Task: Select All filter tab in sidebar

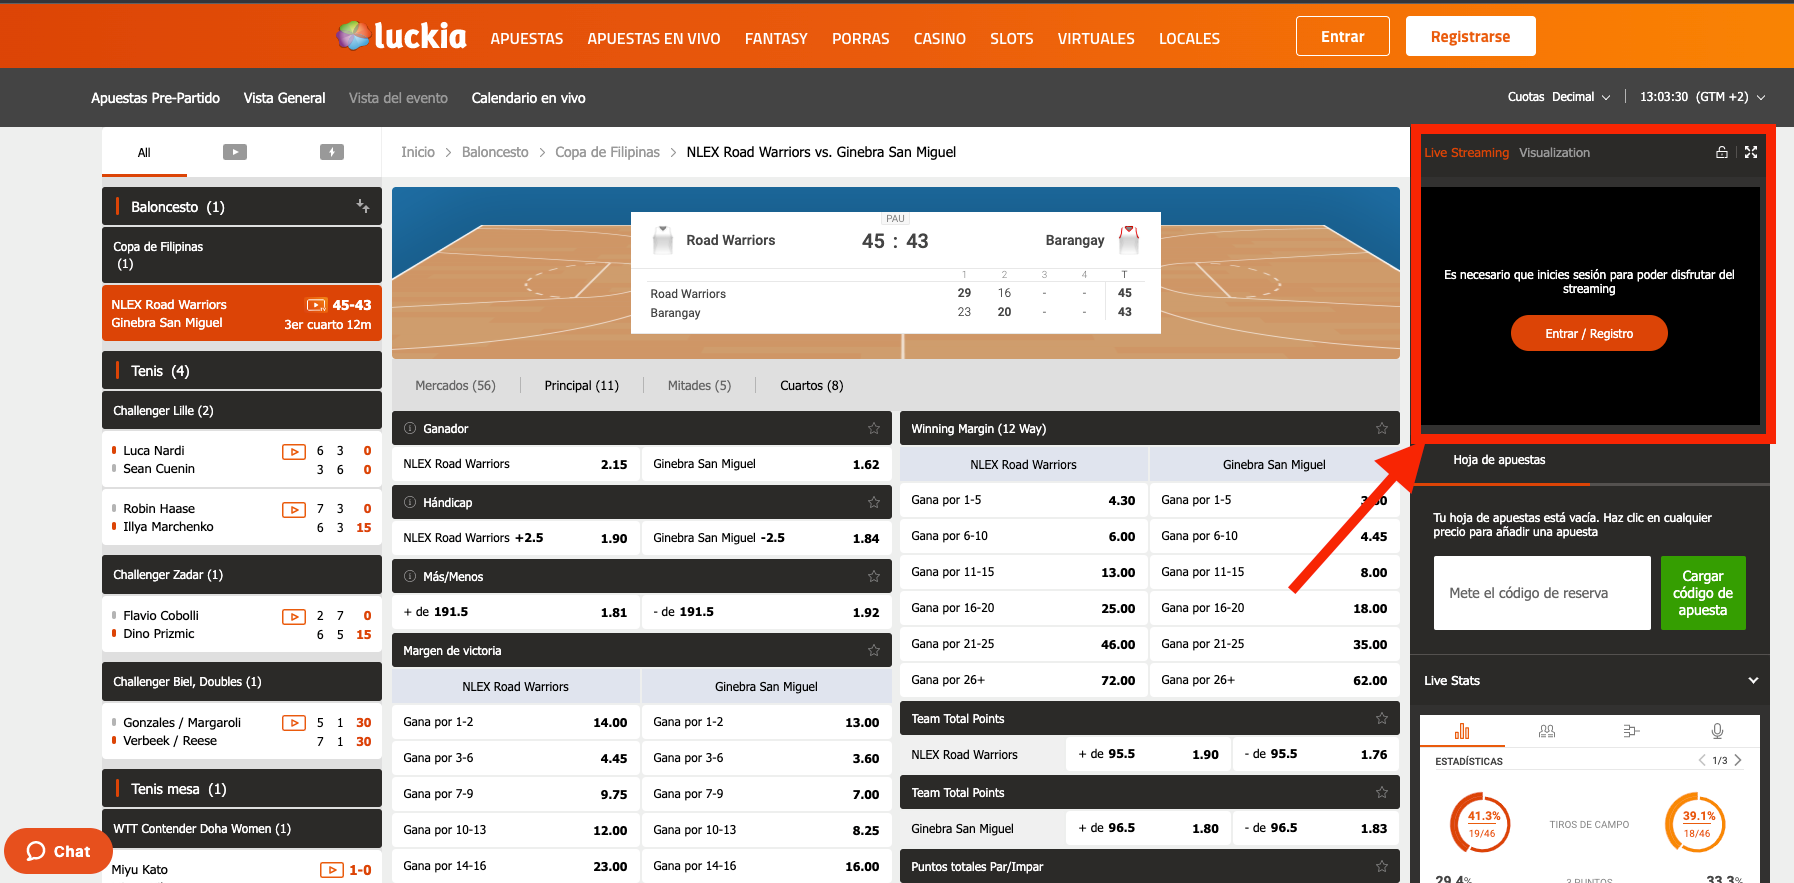Action: click(x=144, y=152)
